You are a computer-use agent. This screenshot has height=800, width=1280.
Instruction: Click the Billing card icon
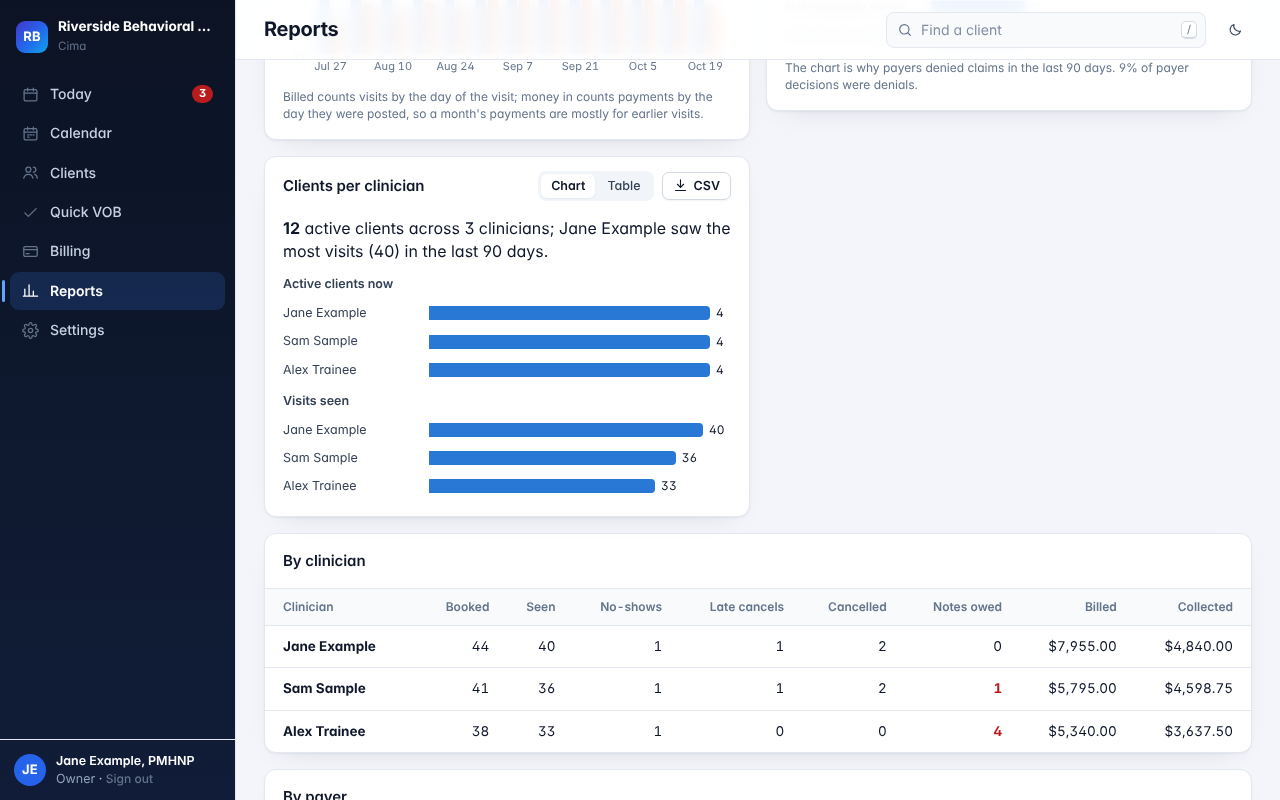coord(31,251)
